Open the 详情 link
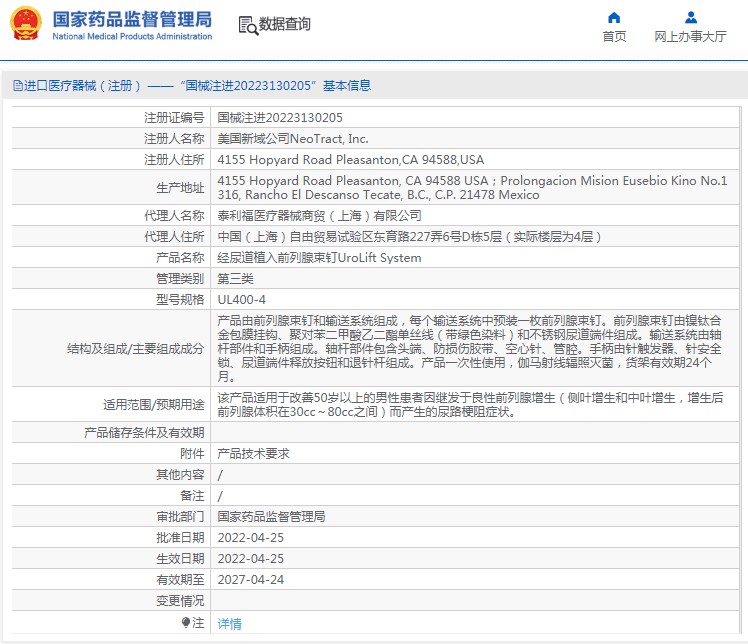 [229, 623]
